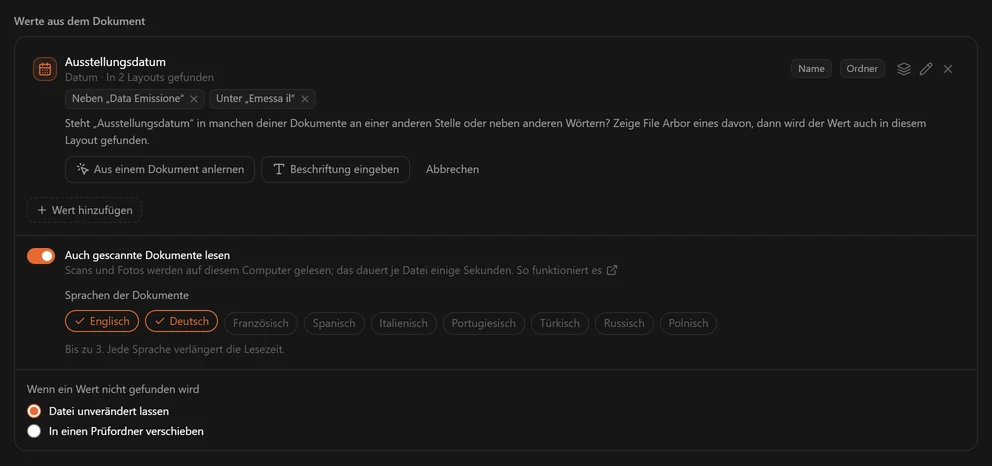Click 'Bis zu 3. Jede Sprache' hint text
This screenshot has width=992, height=466.
(175, 349)
